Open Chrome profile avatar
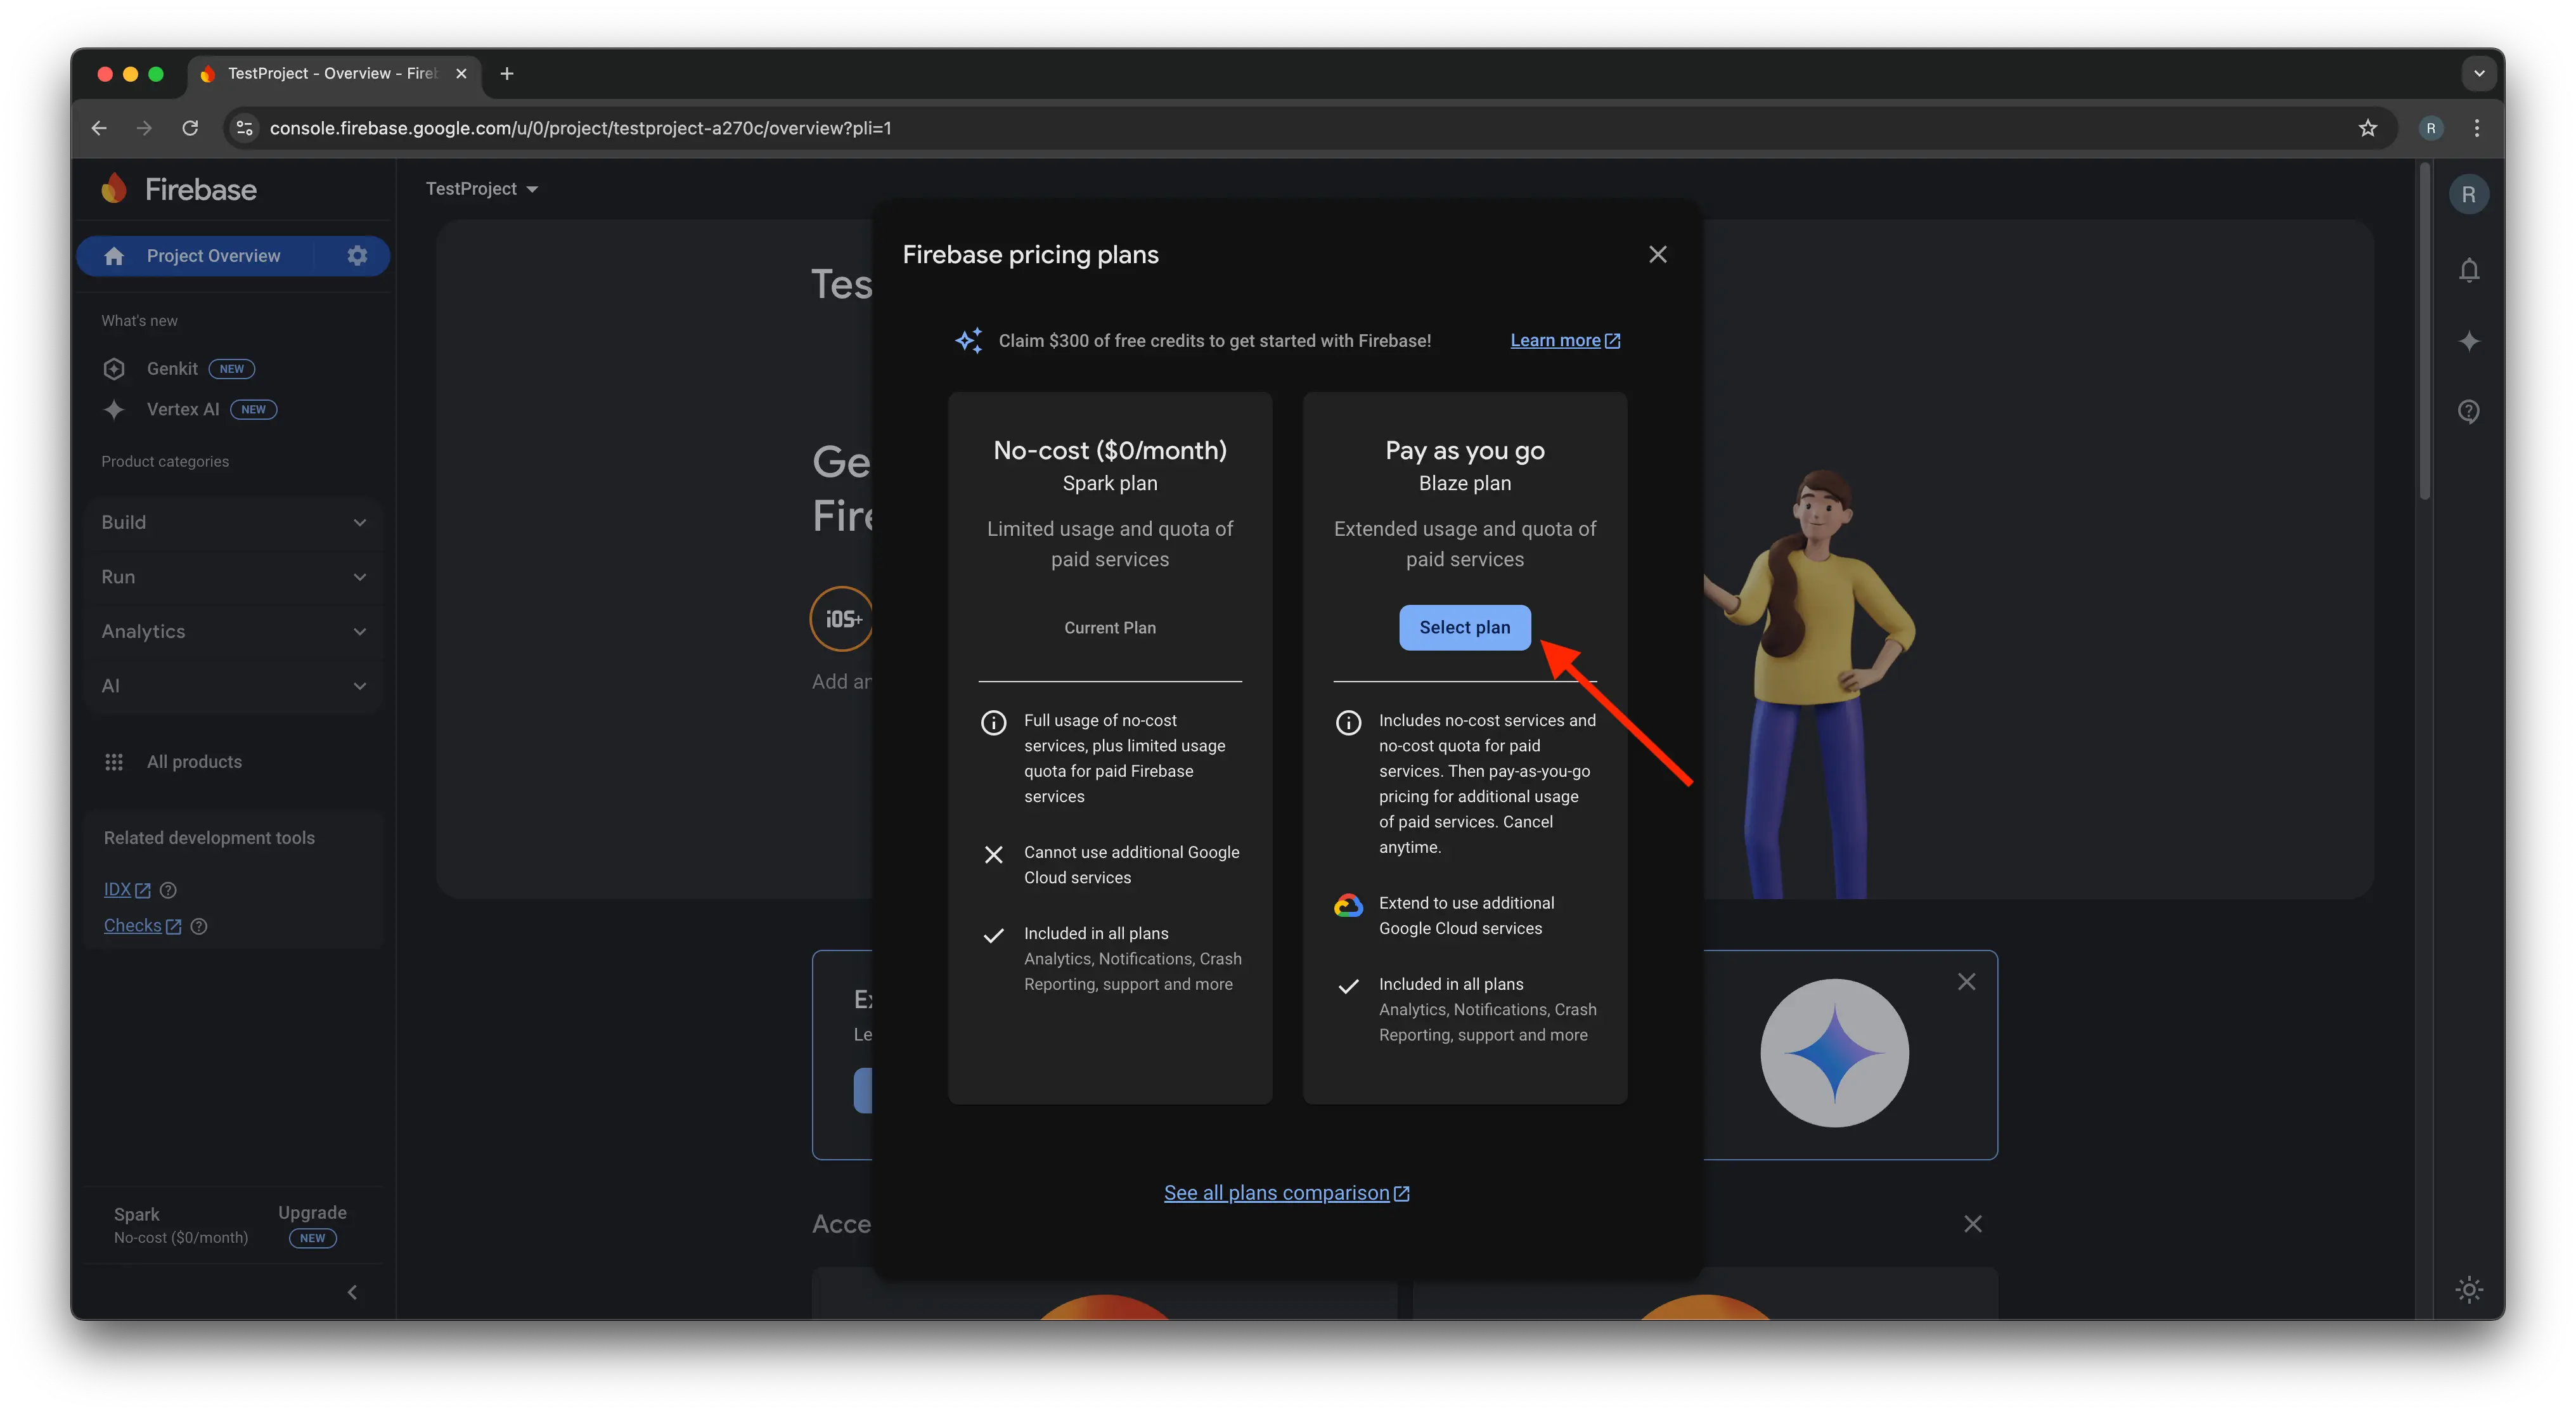The height and width of the screenshot is (1414, 2576). (x=2431, y=128)
